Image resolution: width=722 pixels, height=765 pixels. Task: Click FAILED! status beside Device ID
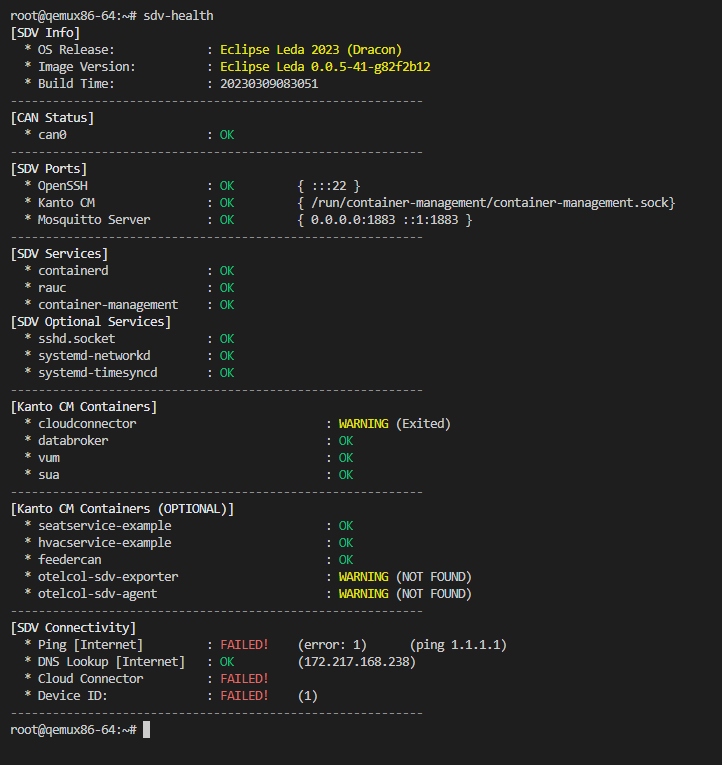(x=244, y=696)
